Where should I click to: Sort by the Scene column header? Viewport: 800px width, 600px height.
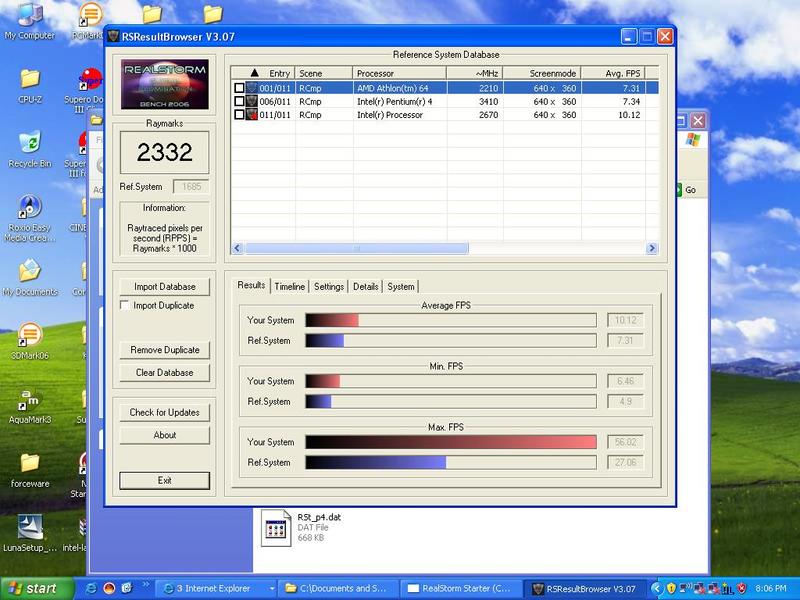(324, 73)
